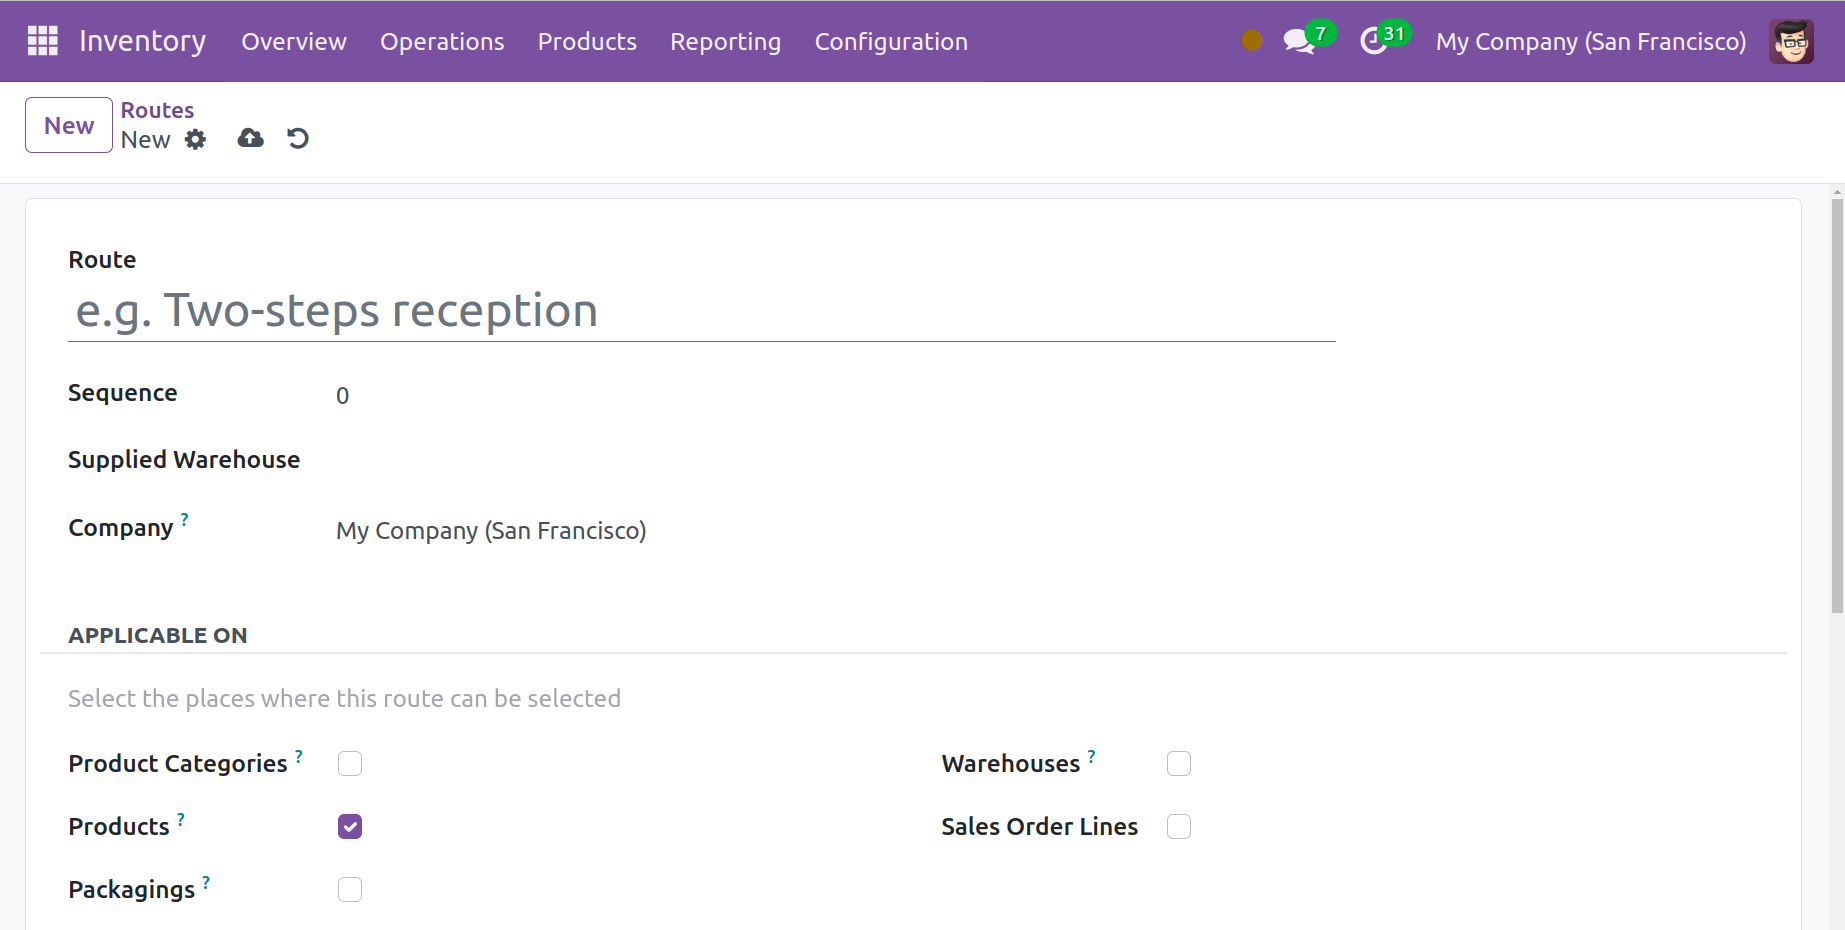Open the activities clock icon with badge 31
1845x930 pixels.
(x=1374, y=42)
